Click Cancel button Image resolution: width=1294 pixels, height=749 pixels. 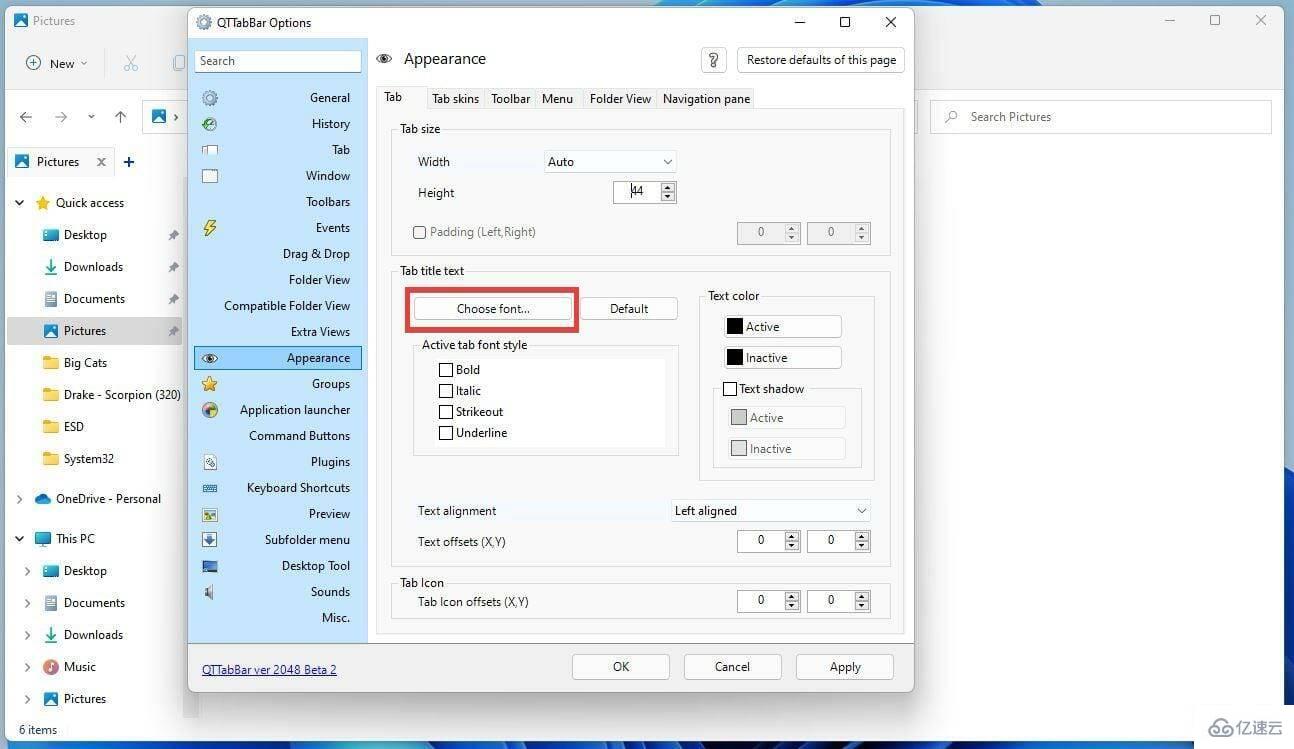(x=732, y=667)
